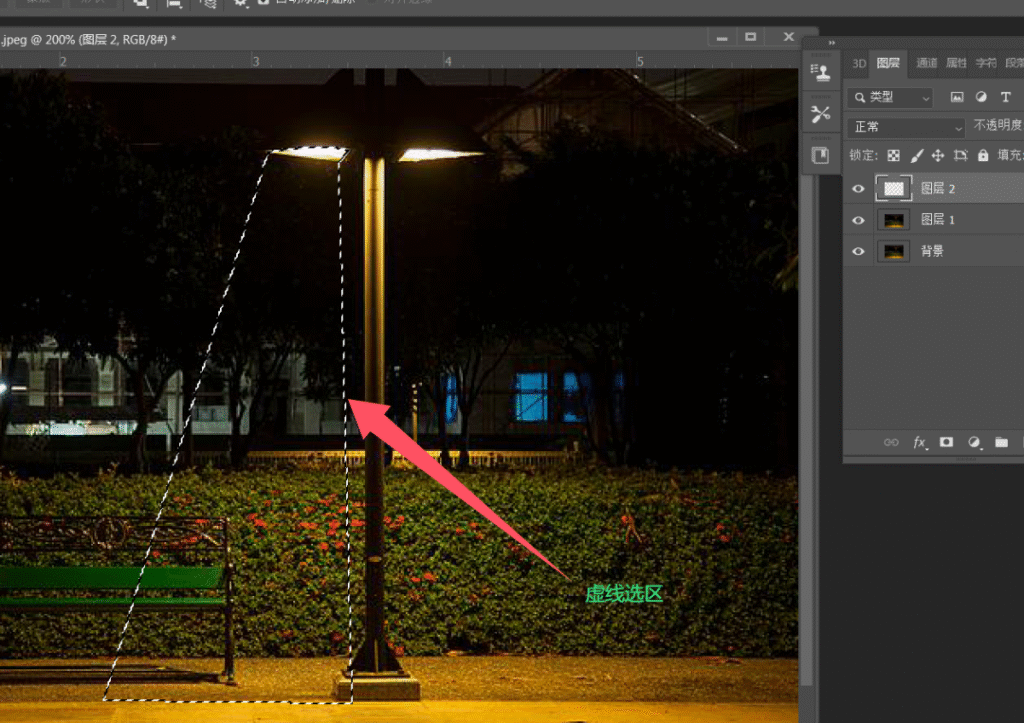Filter layers by type (T) icon
Screen dimensions: 1024x723
pyautogui.click(x=1006, y=97)
